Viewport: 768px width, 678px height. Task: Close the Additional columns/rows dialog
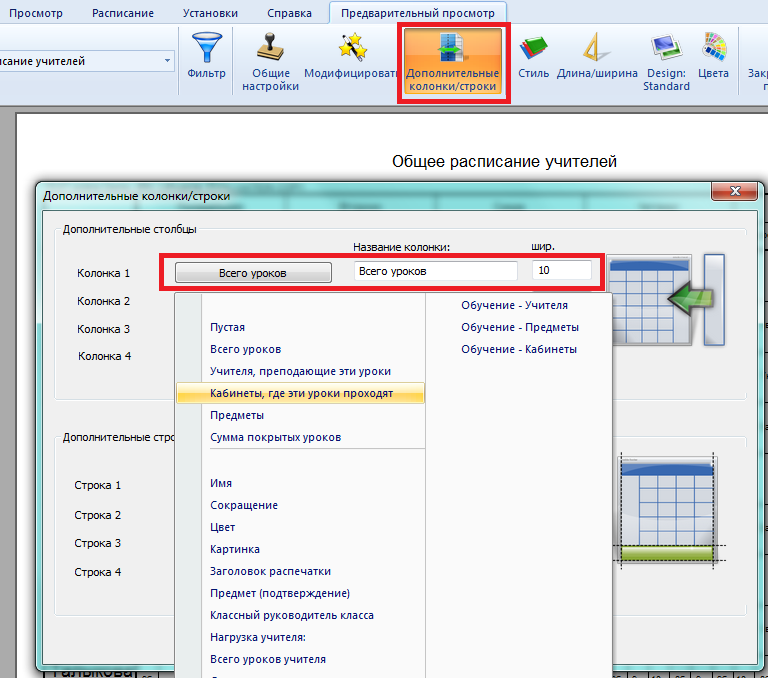click(735, 192)
